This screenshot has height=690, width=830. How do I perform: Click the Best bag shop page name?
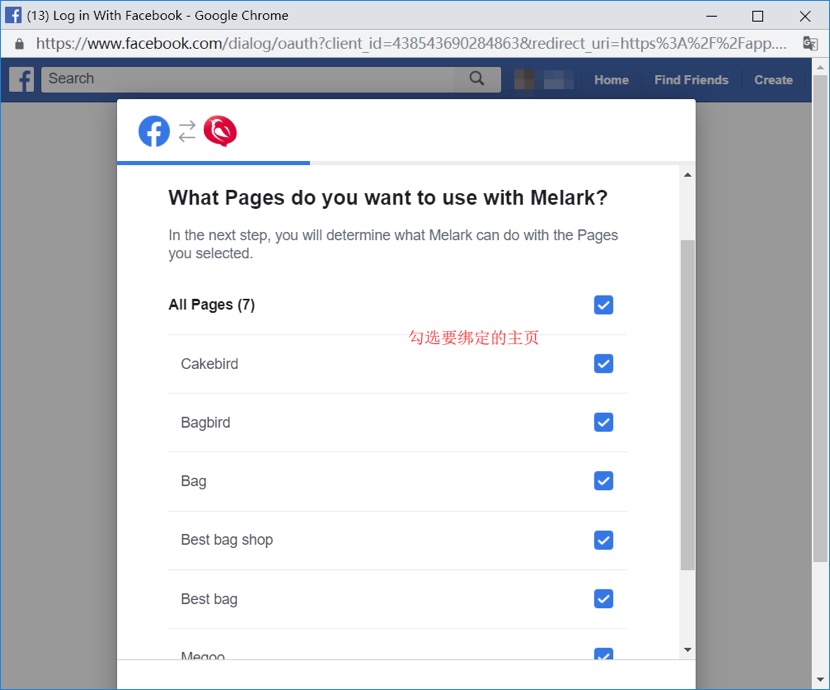click(227, 540)
